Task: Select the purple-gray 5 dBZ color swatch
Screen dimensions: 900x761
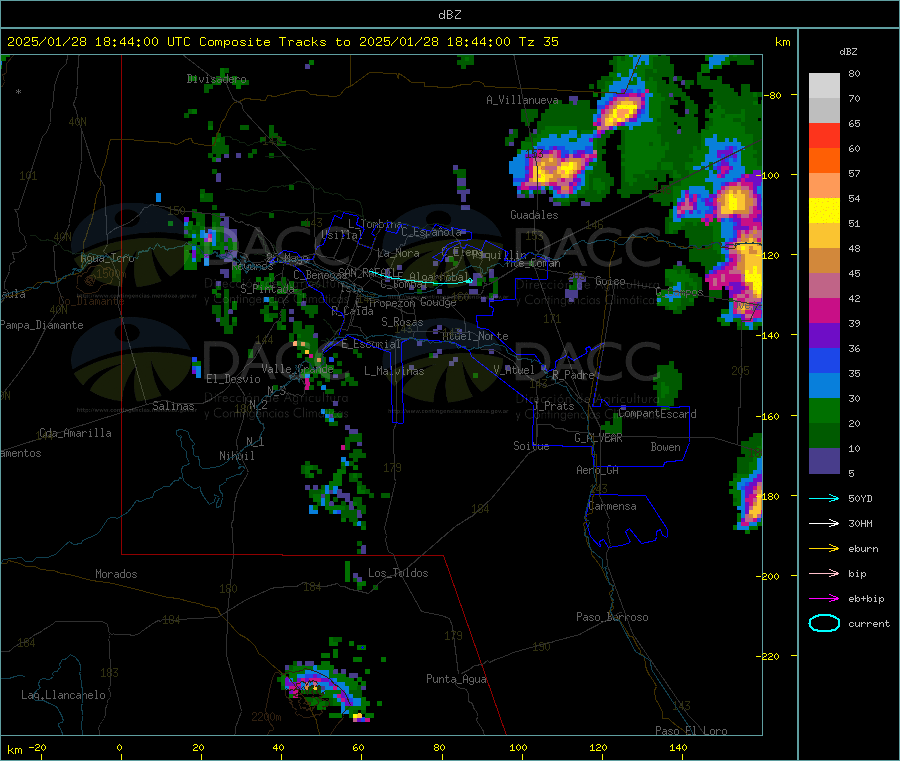Action: 824,461
